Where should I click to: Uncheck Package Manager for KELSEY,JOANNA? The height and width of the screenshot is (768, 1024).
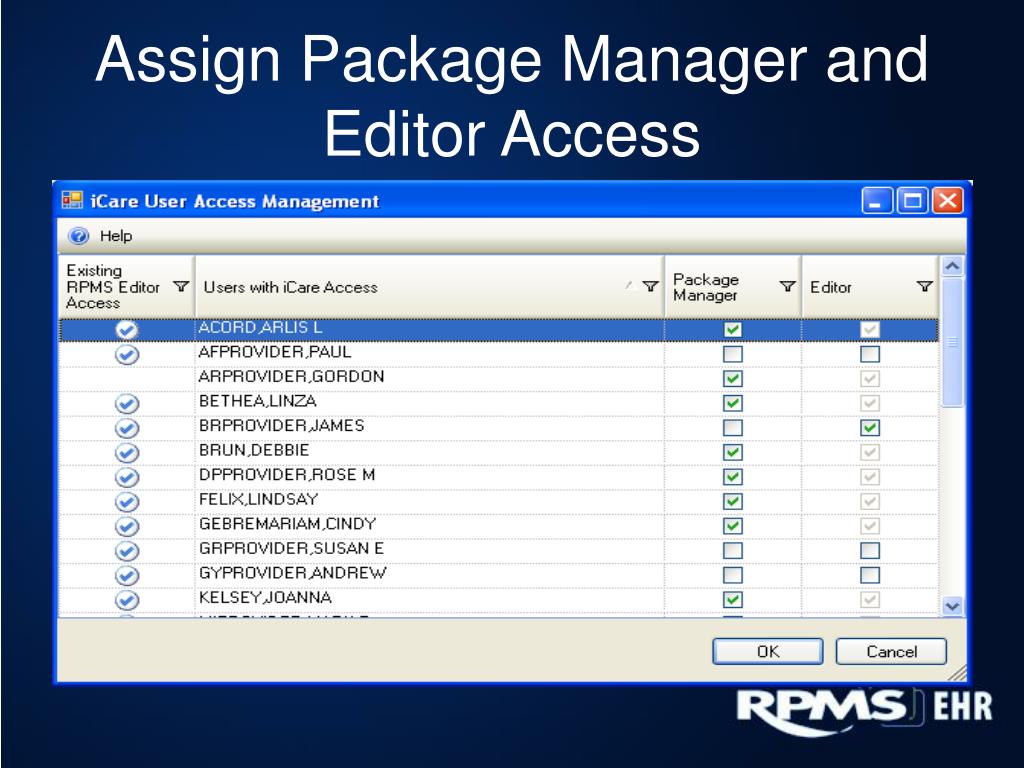733,600
